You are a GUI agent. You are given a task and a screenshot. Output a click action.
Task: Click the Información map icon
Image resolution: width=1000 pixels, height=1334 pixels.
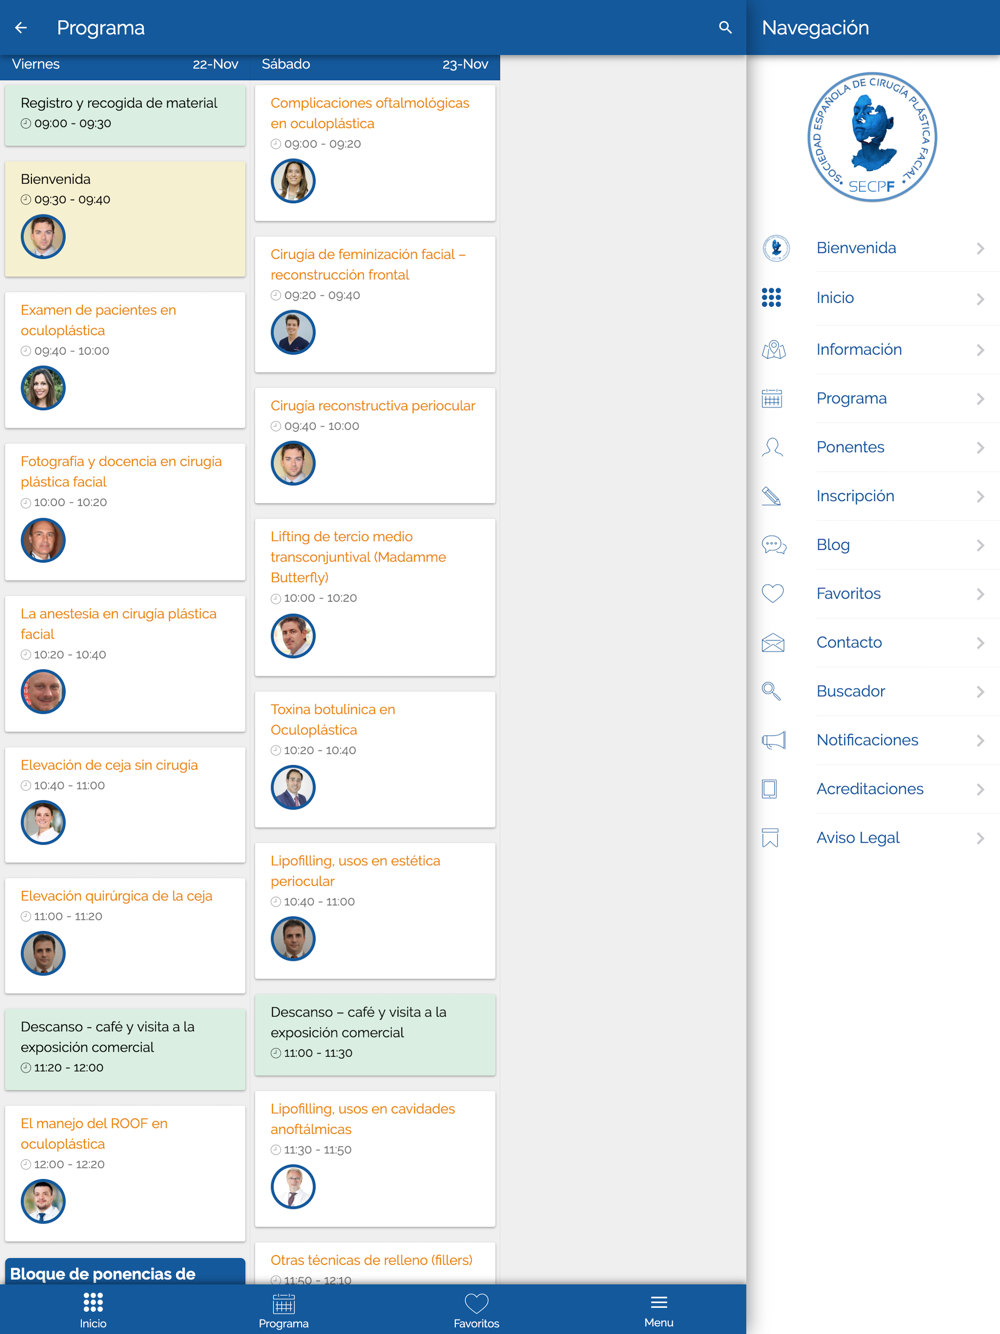coord(773,350)
